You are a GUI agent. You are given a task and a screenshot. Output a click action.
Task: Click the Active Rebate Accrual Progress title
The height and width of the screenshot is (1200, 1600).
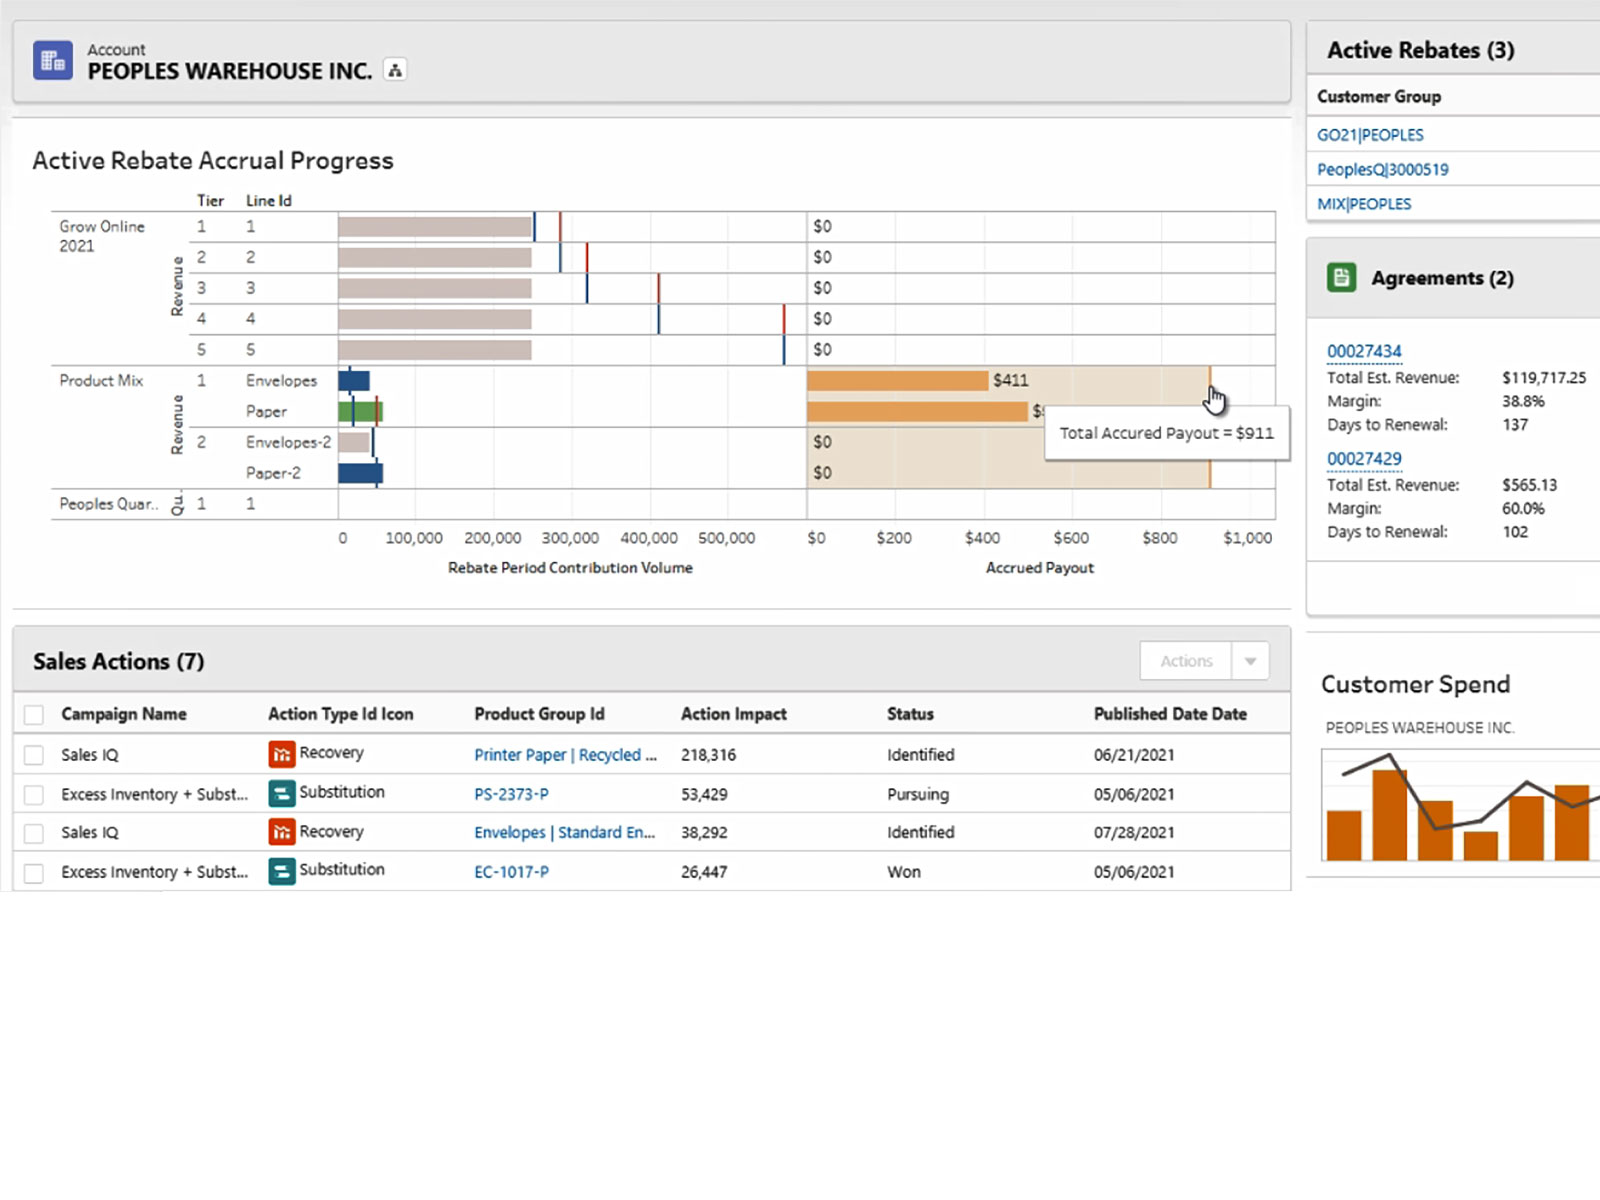coord(213,161)
